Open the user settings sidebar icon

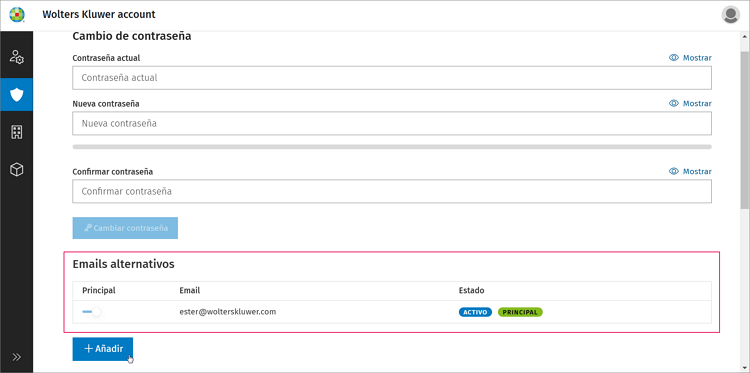coord(17,57)
